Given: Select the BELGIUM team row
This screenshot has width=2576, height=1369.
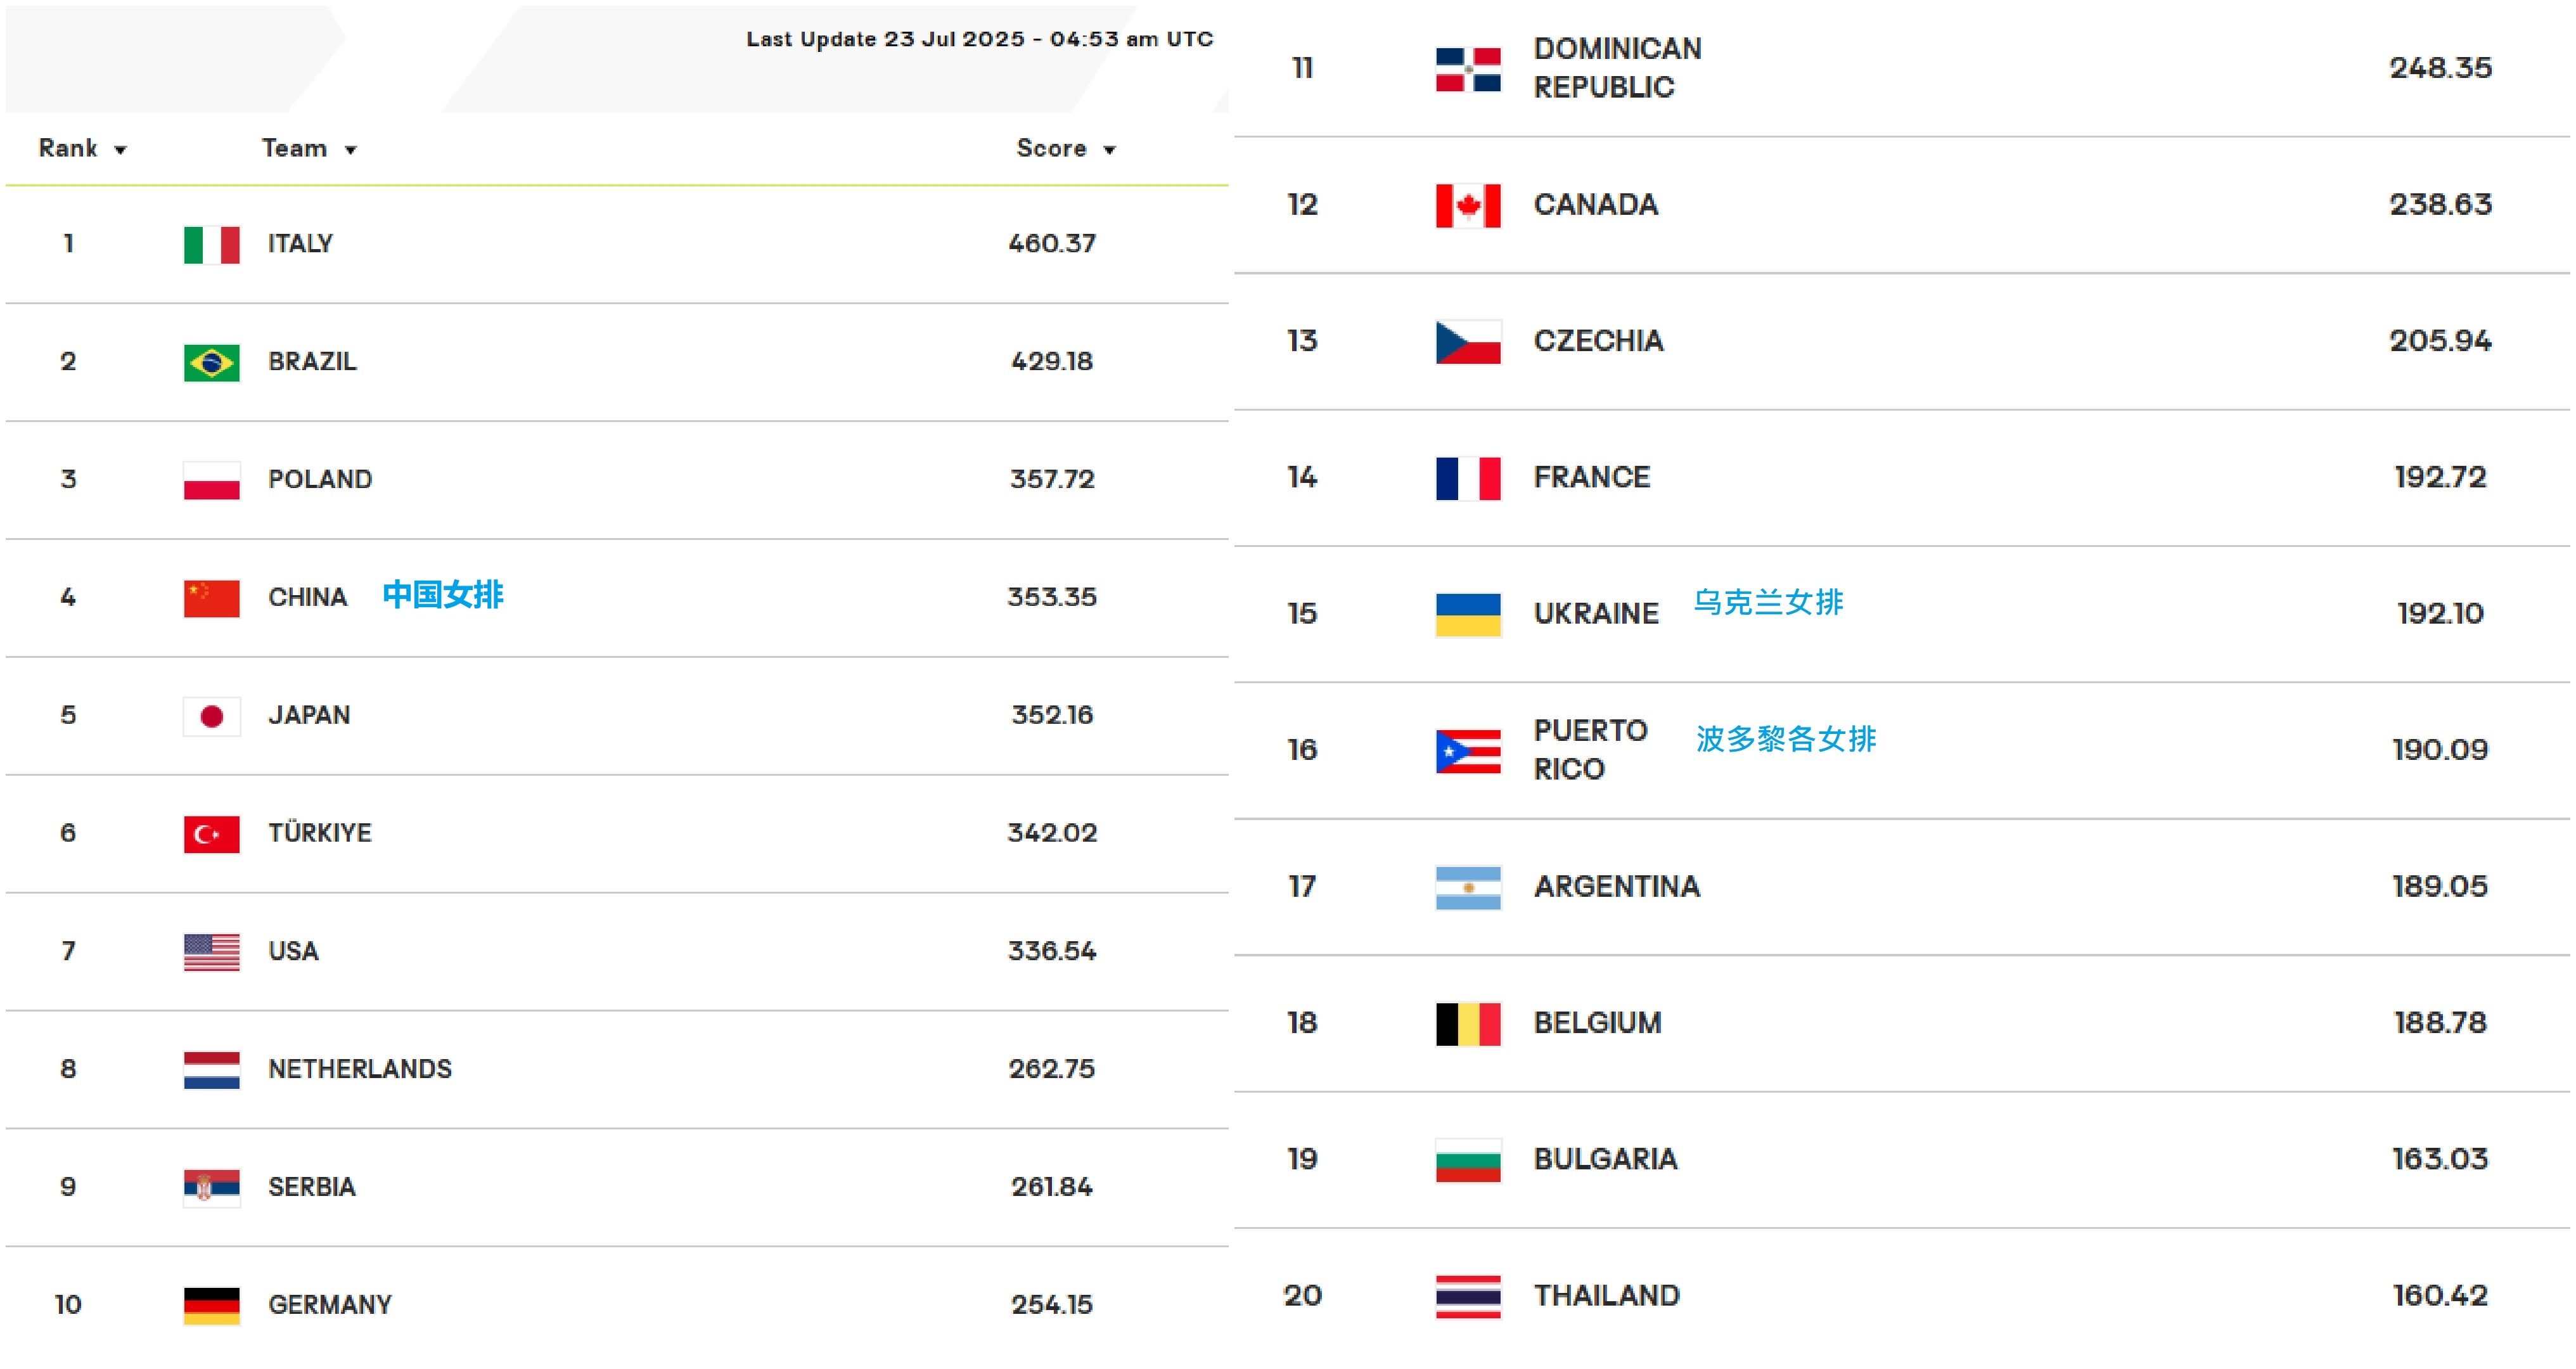Looking at the screenshot, I should 1901,1024.
